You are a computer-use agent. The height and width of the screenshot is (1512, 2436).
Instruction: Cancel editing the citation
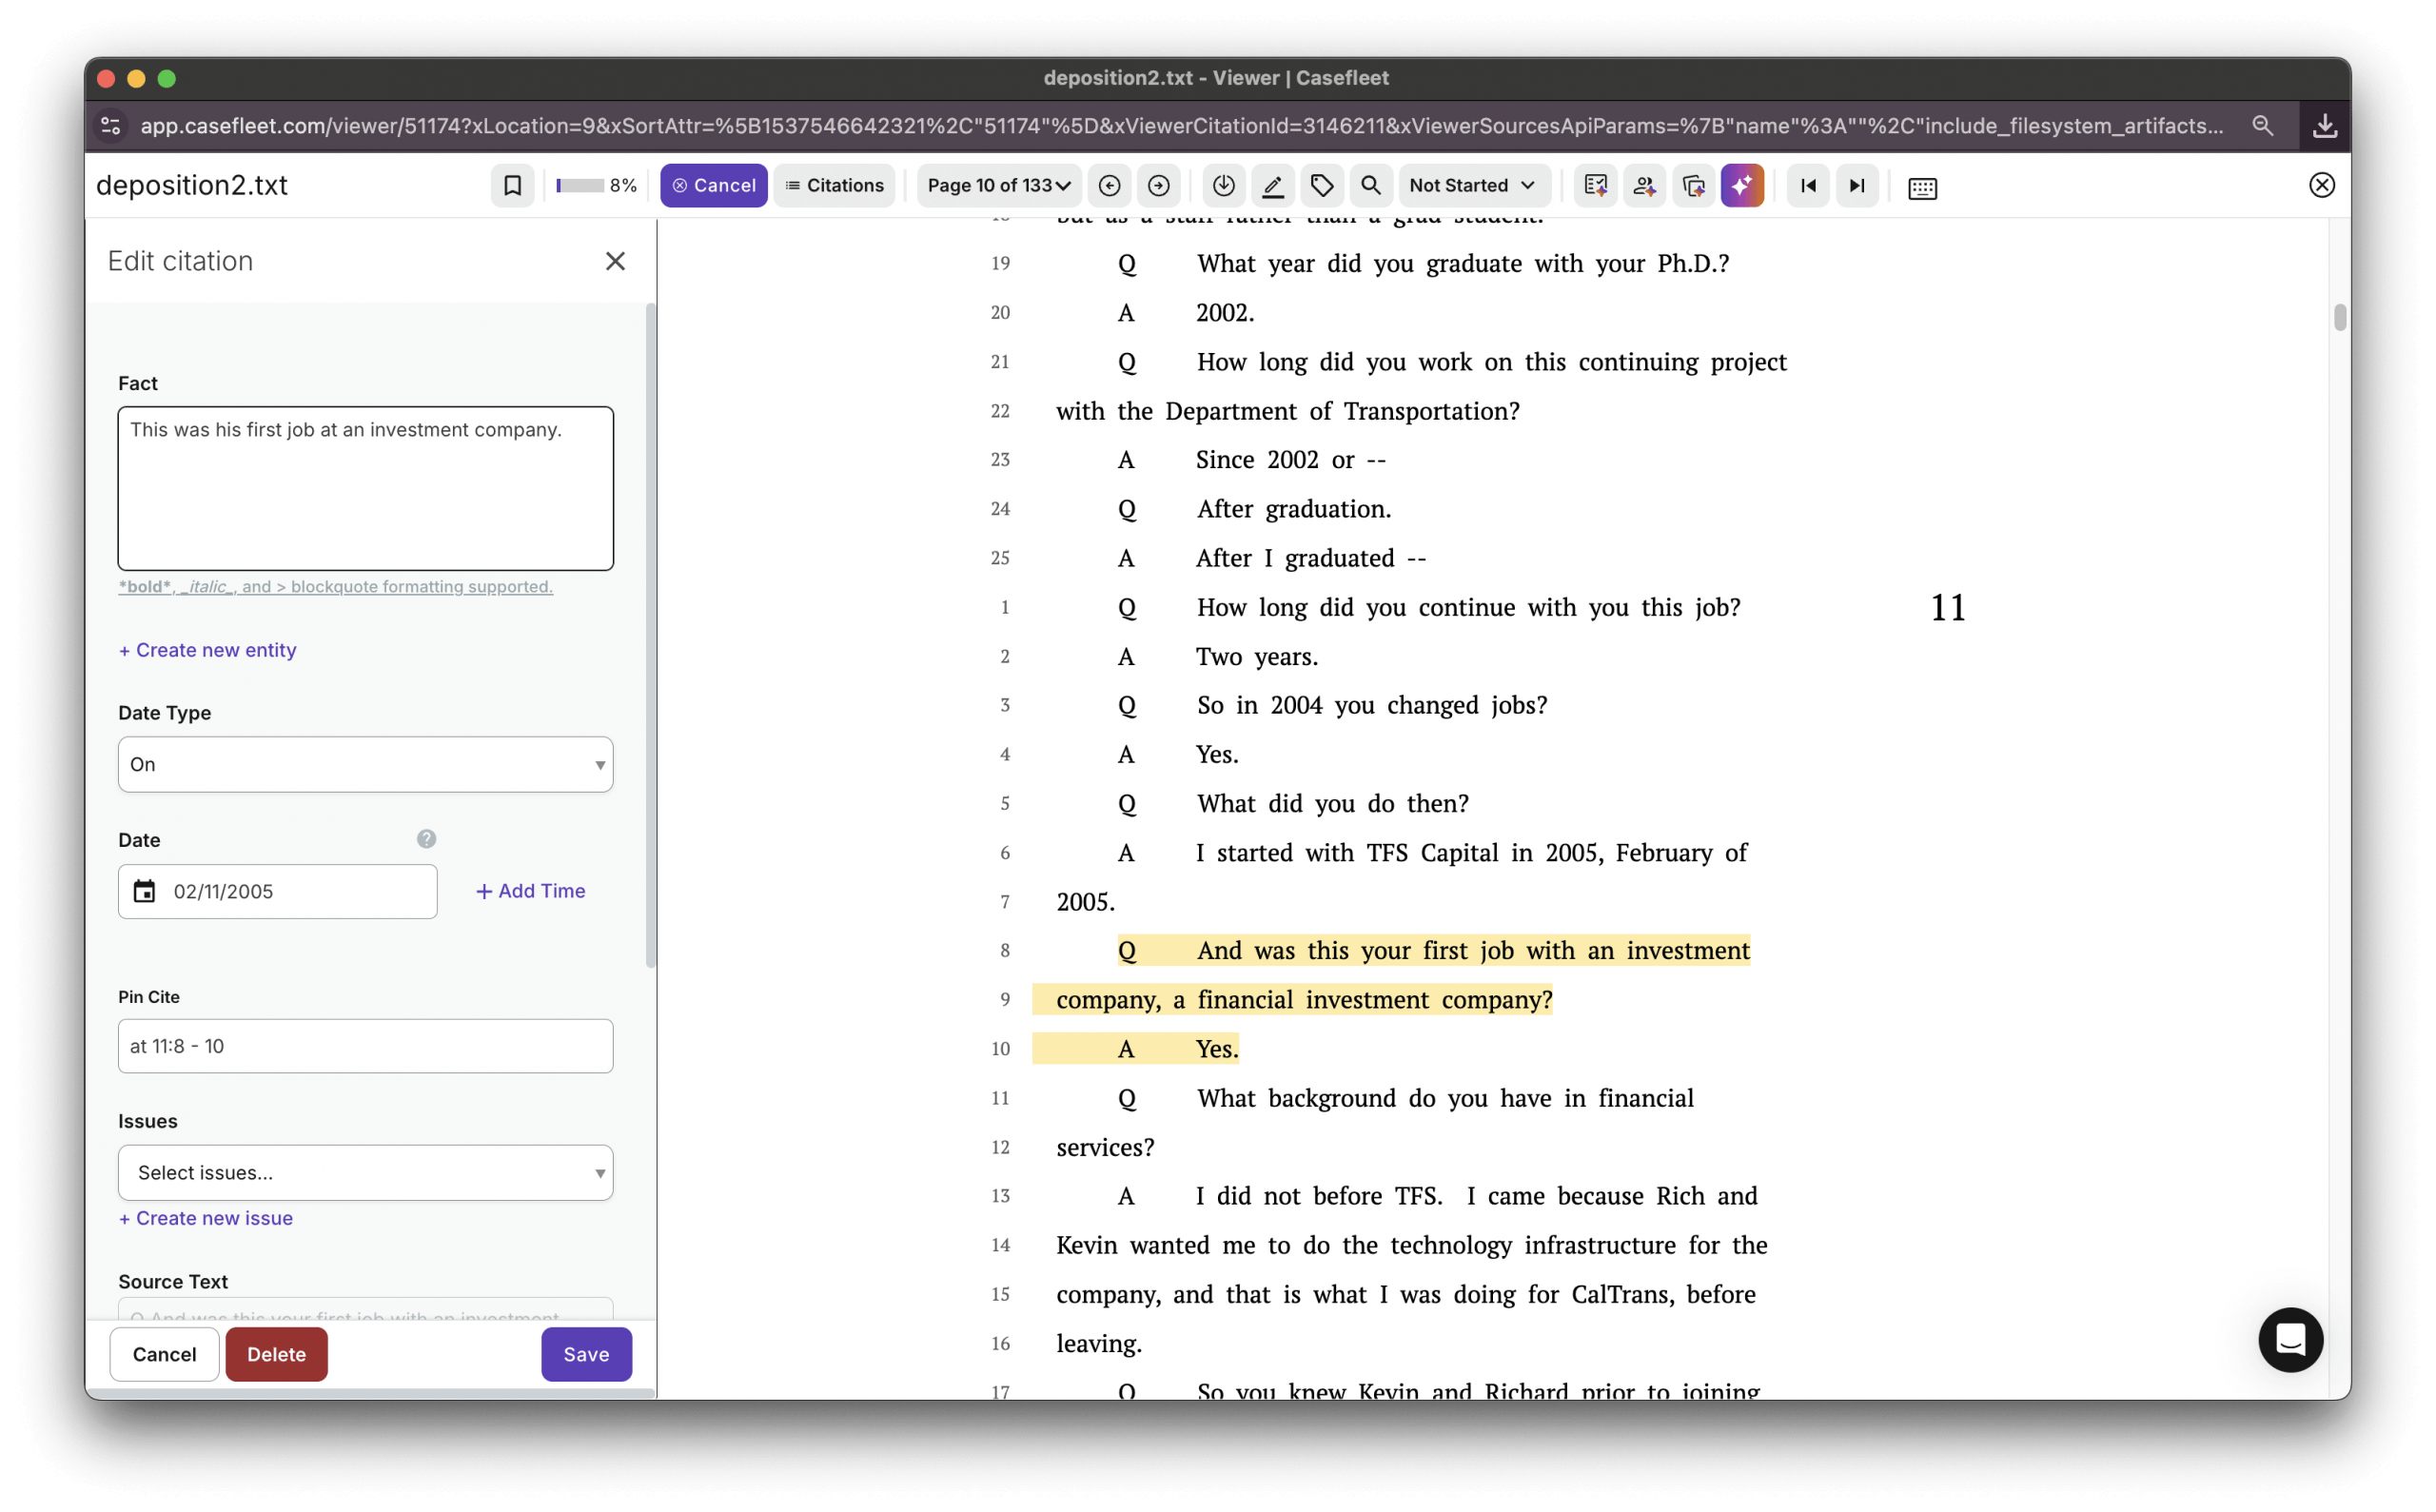point(164,1354)
